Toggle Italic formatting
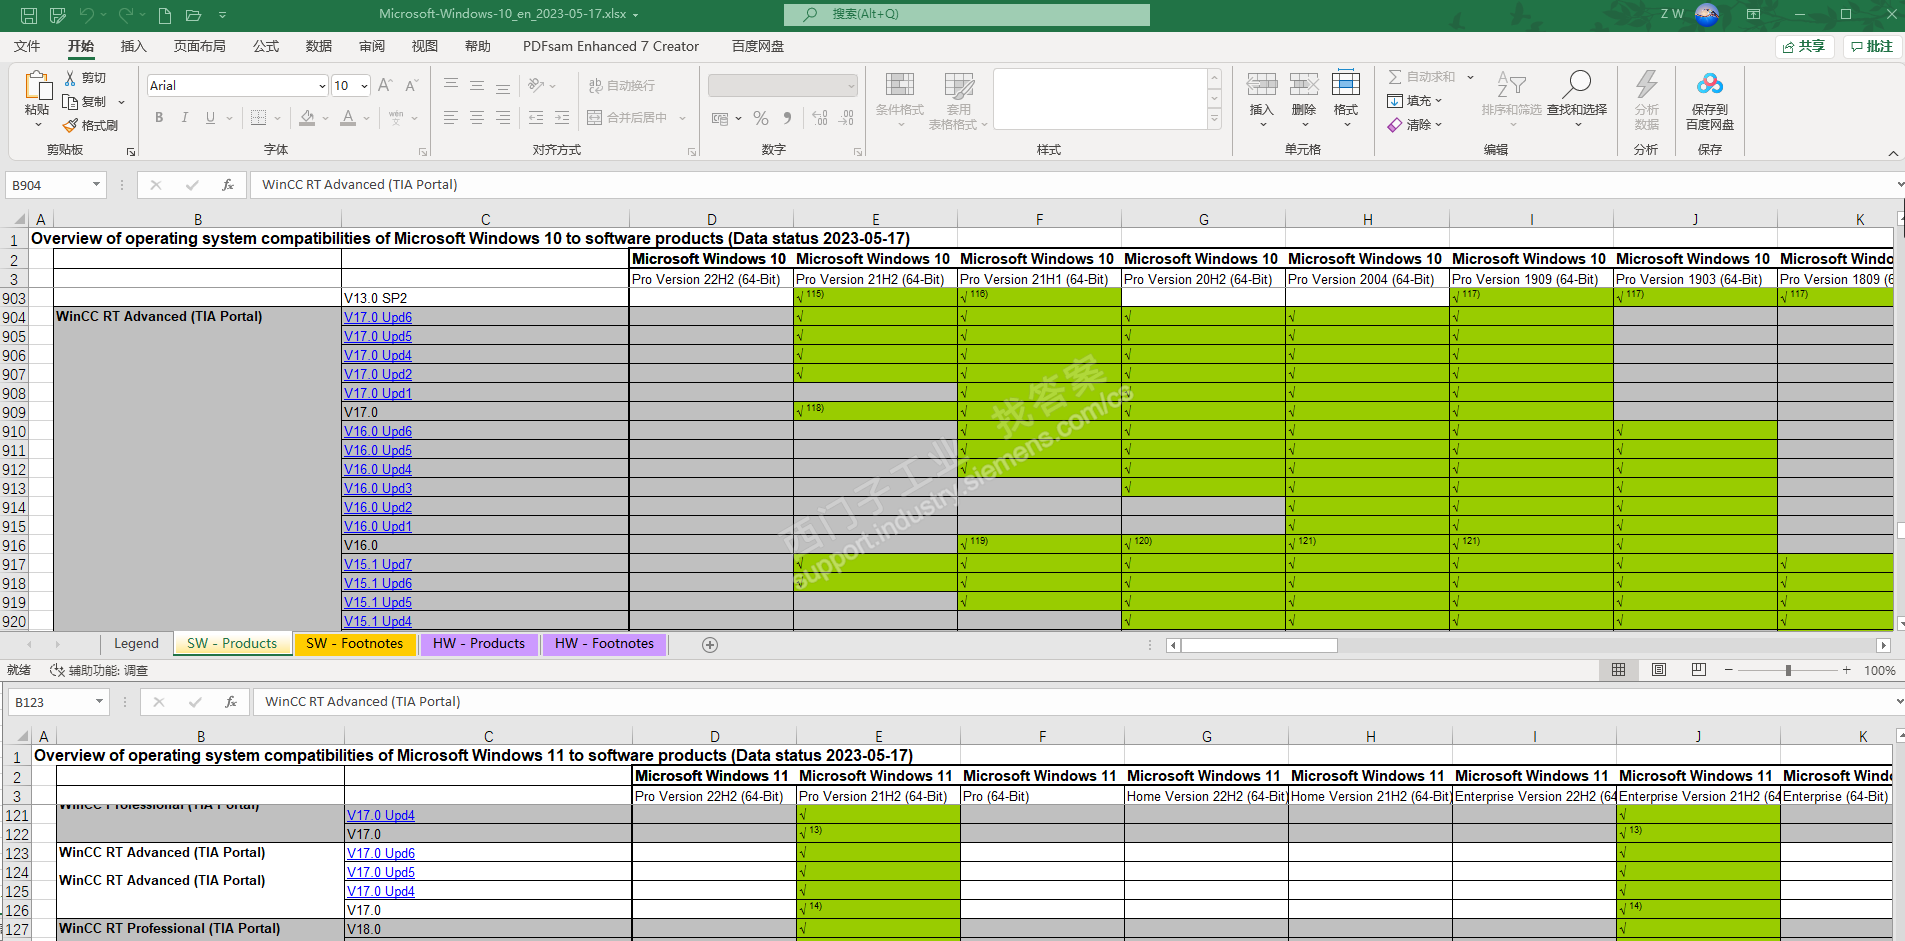1905x941 pixels. (185, 118)
